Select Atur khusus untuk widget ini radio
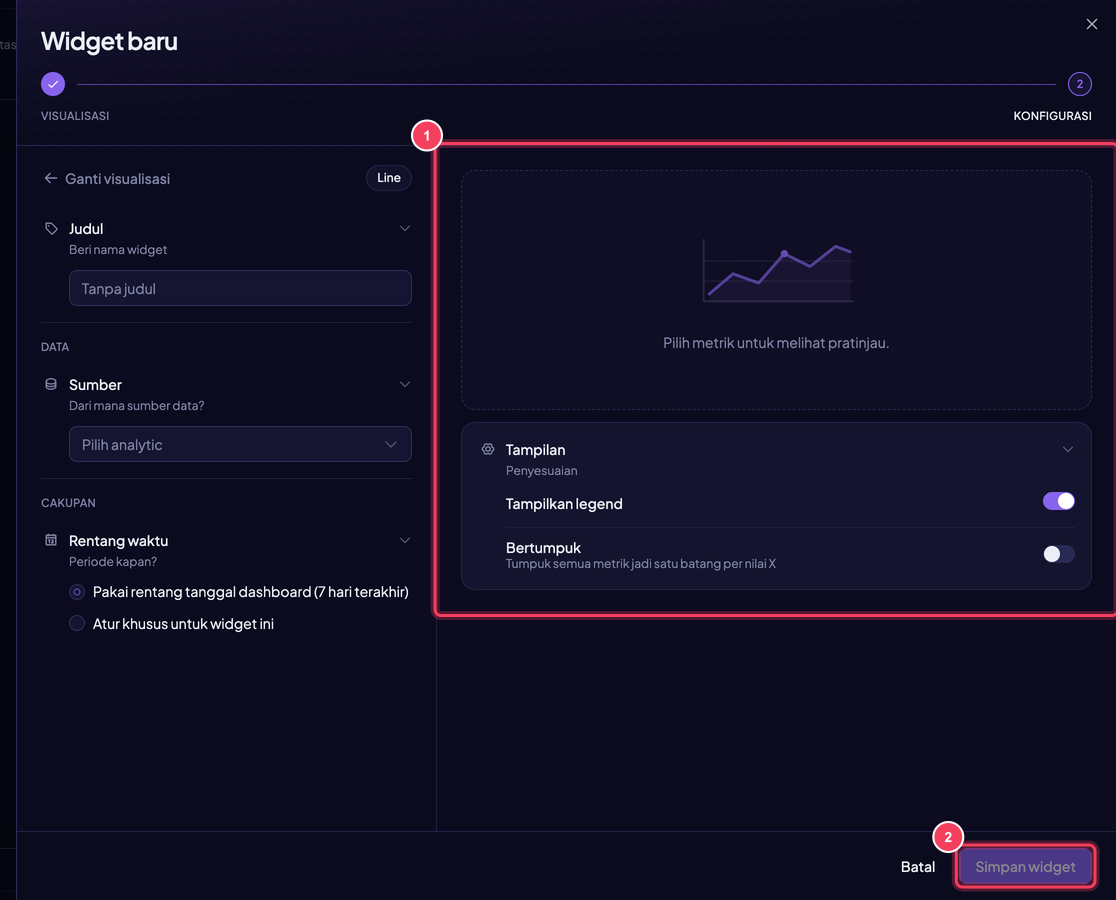1116x900 pixels. [x=77, y=623]
